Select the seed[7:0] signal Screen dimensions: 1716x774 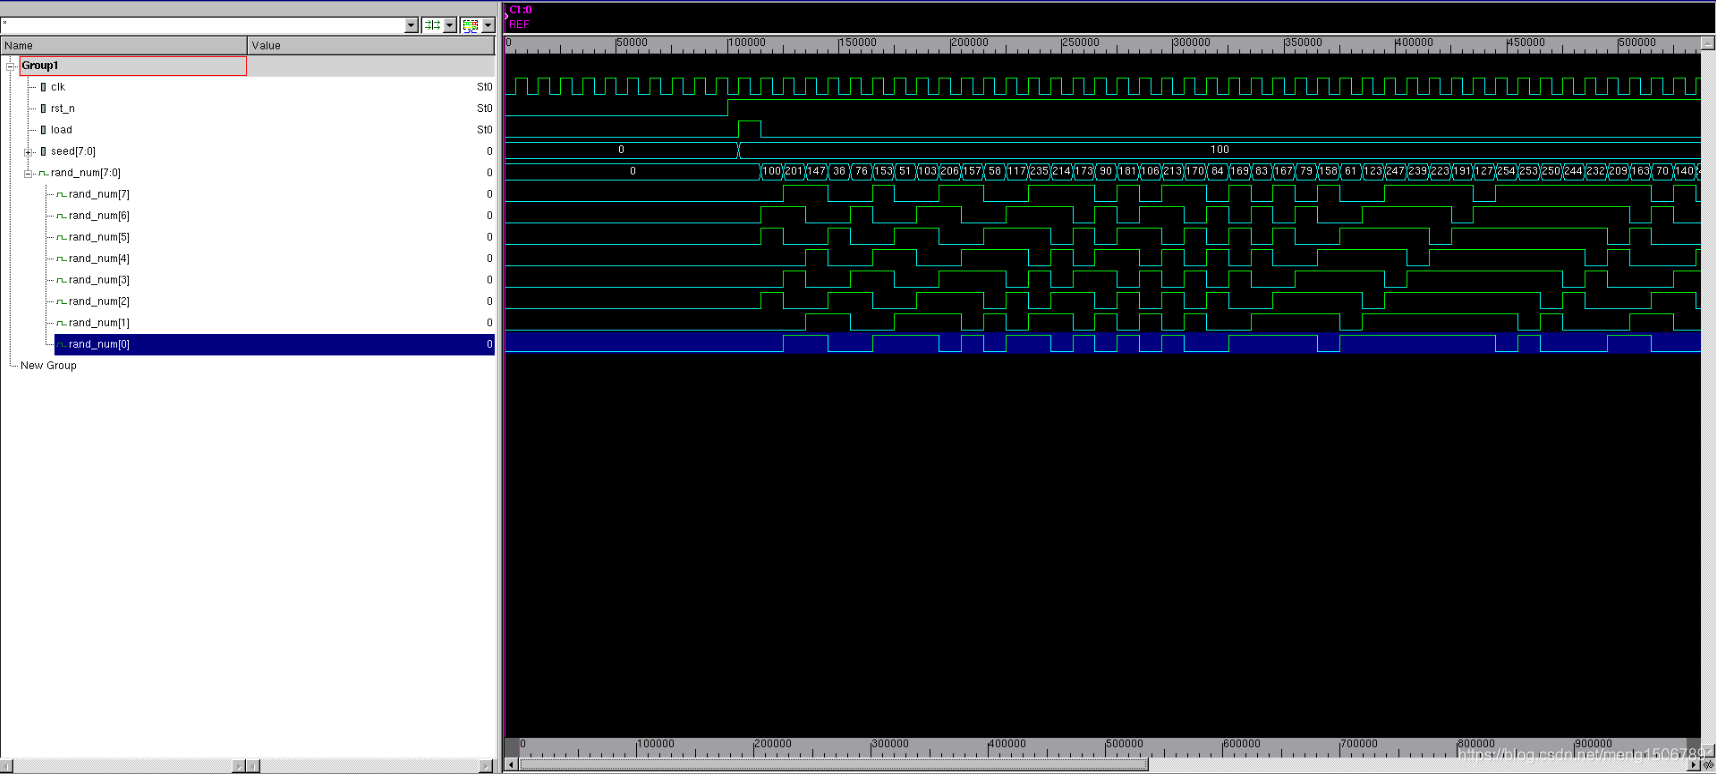(73, 151)
